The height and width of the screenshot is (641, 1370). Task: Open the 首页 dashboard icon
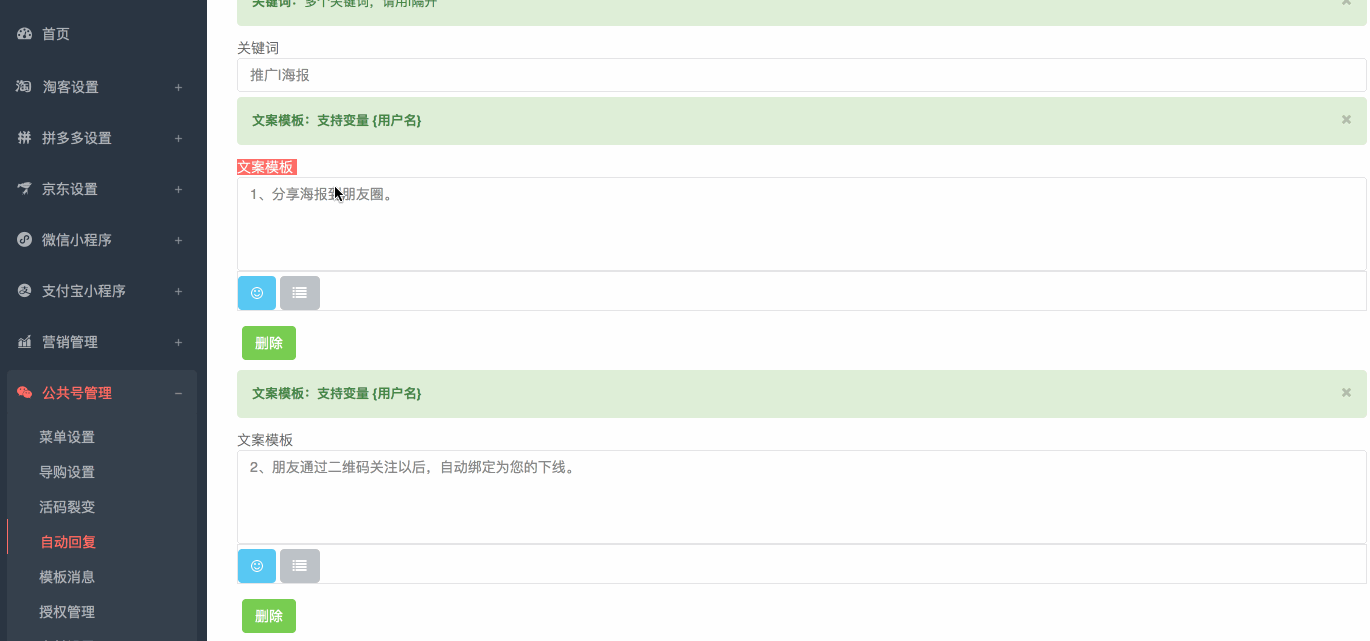tap(25, 34)
